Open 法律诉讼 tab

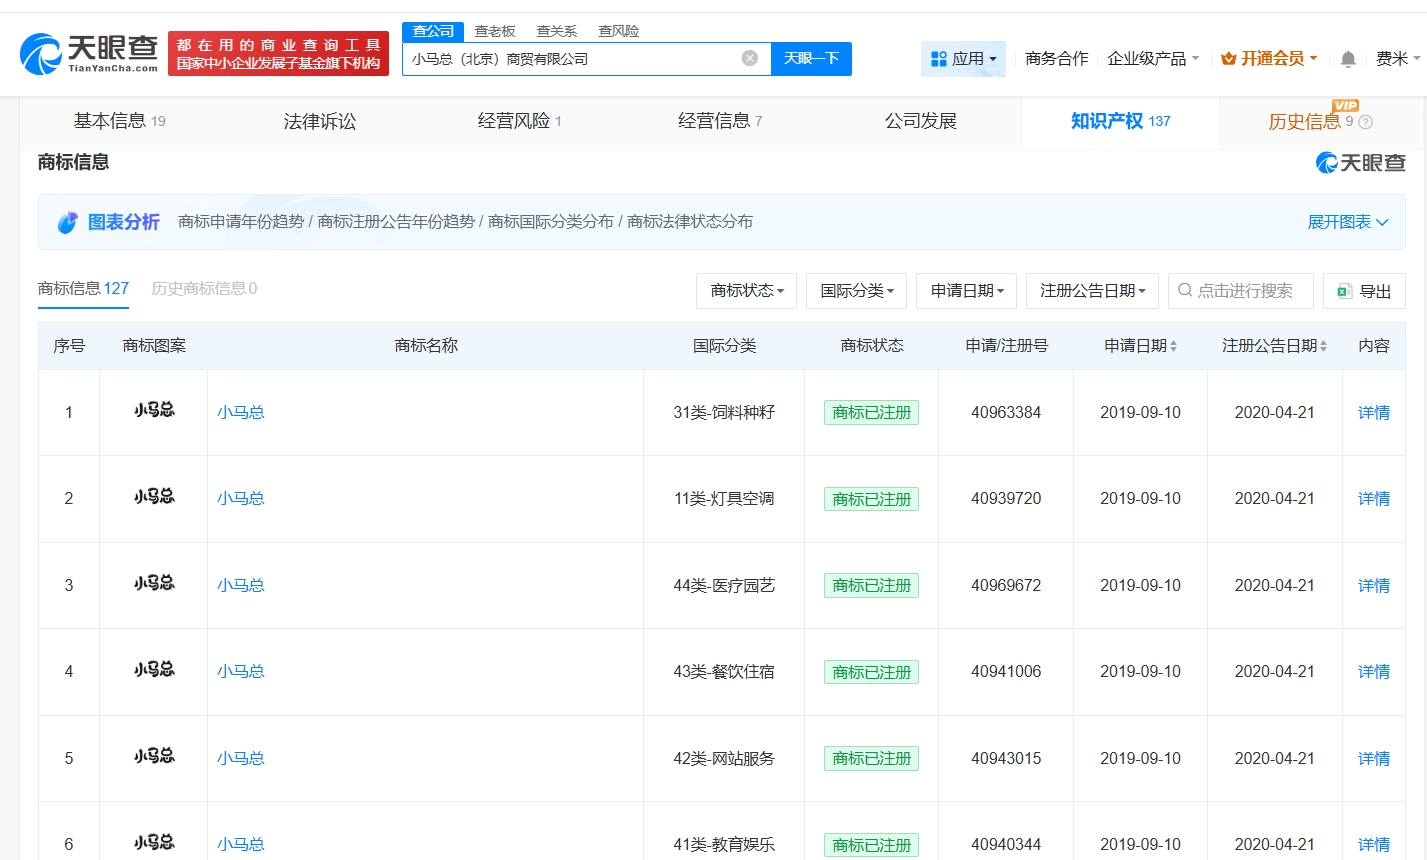click(x=320, y=121)
